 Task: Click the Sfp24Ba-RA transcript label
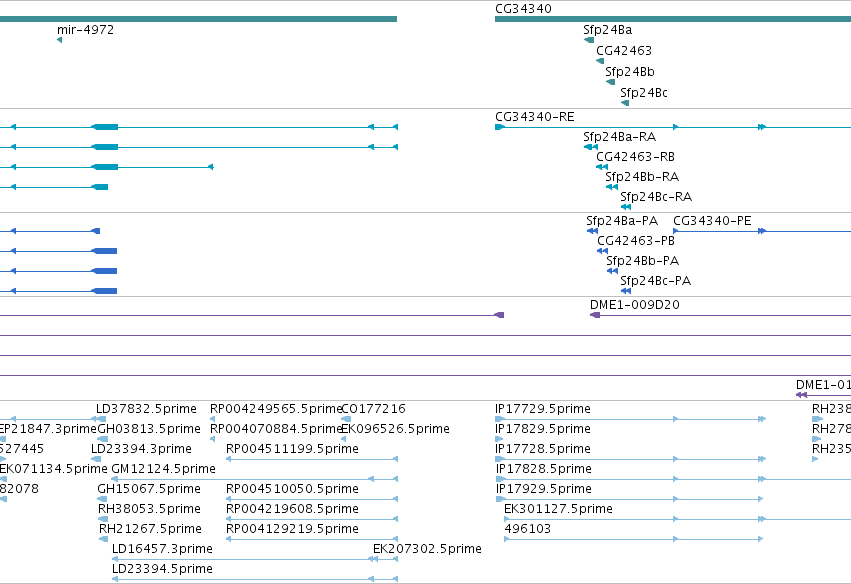click(619, 137)
